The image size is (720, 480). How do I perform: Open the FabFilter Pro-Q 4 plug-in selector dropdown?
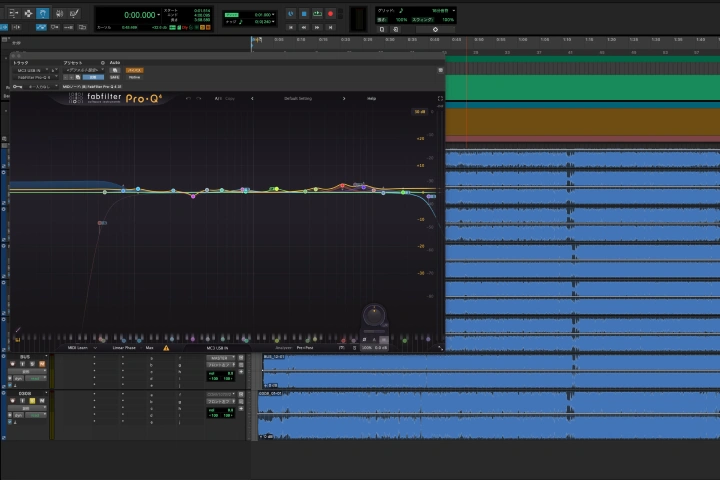pyautogui.click(x=35, y=77)
